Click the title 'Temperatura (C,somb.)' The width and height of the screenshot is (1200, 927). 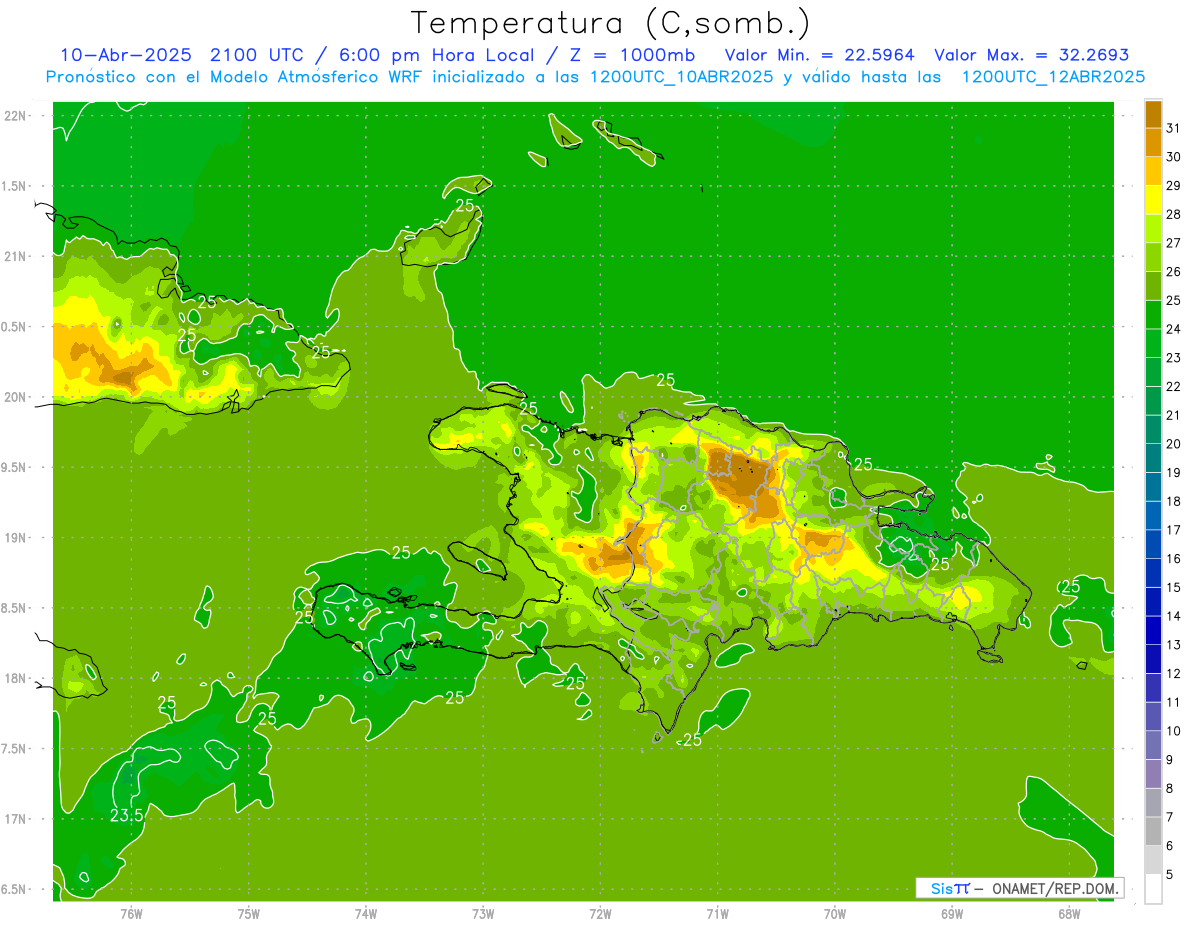tap(611, 24)
